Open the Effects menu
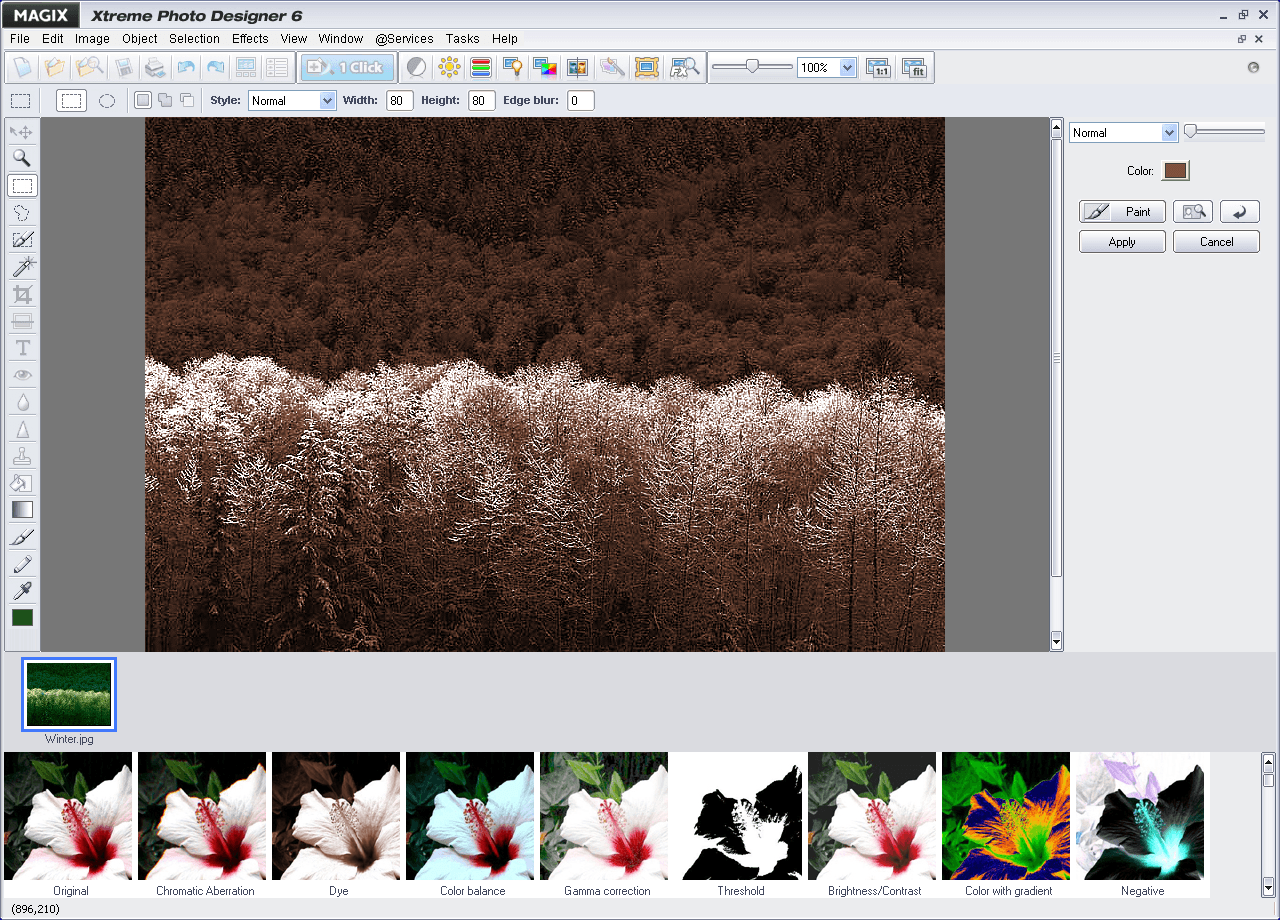The width and height of the screenshot is (1280, 920). tap(249, 39)
